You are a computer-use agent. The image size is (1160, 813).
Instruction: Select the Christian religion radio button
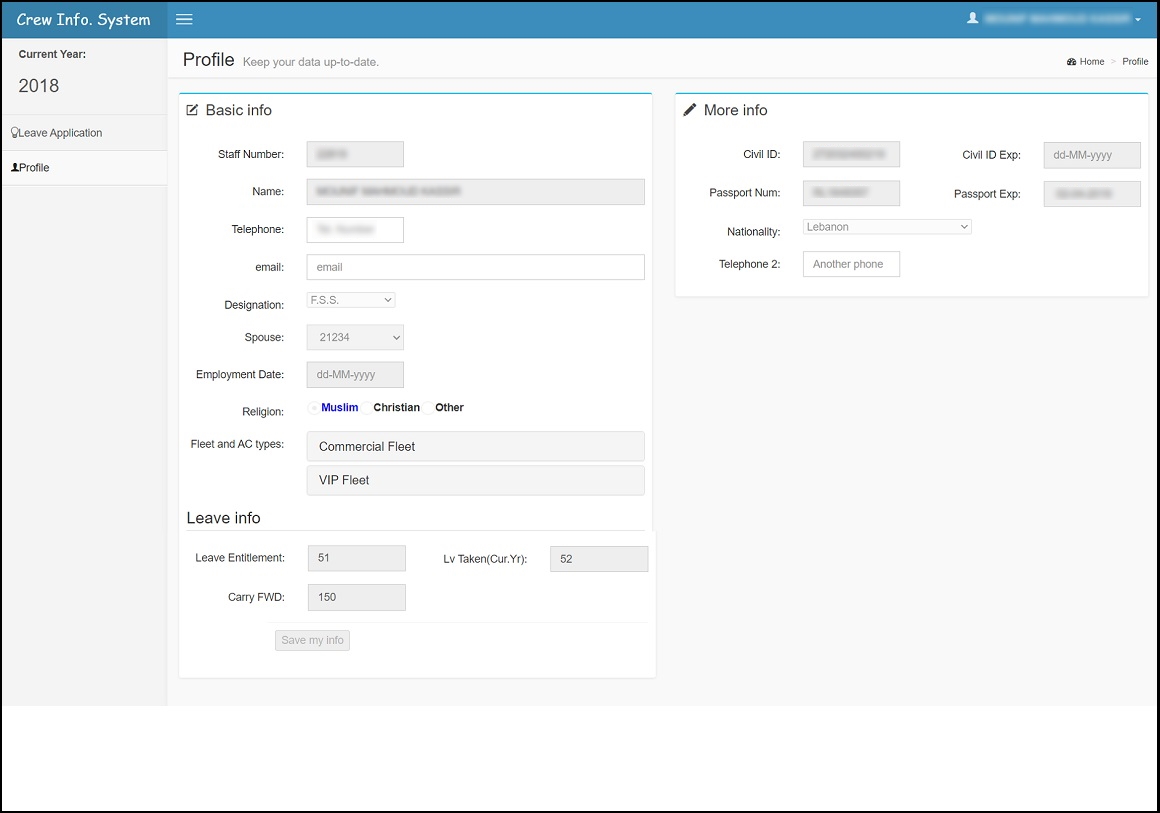(x=367, y=408)
